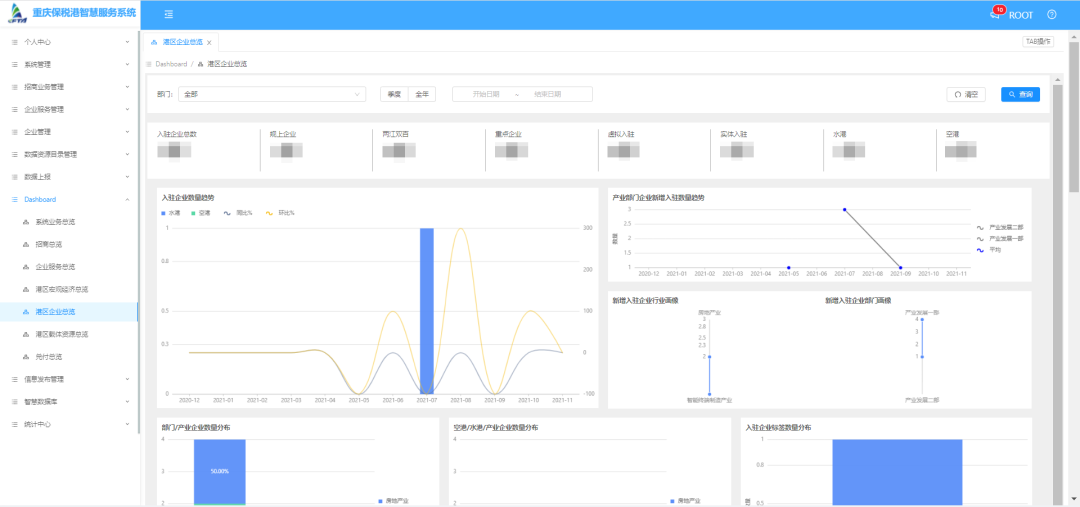This screenshot has width=1080, height=507.
Task: Open the help question mark icon
Action: (x=1052, y=14)
